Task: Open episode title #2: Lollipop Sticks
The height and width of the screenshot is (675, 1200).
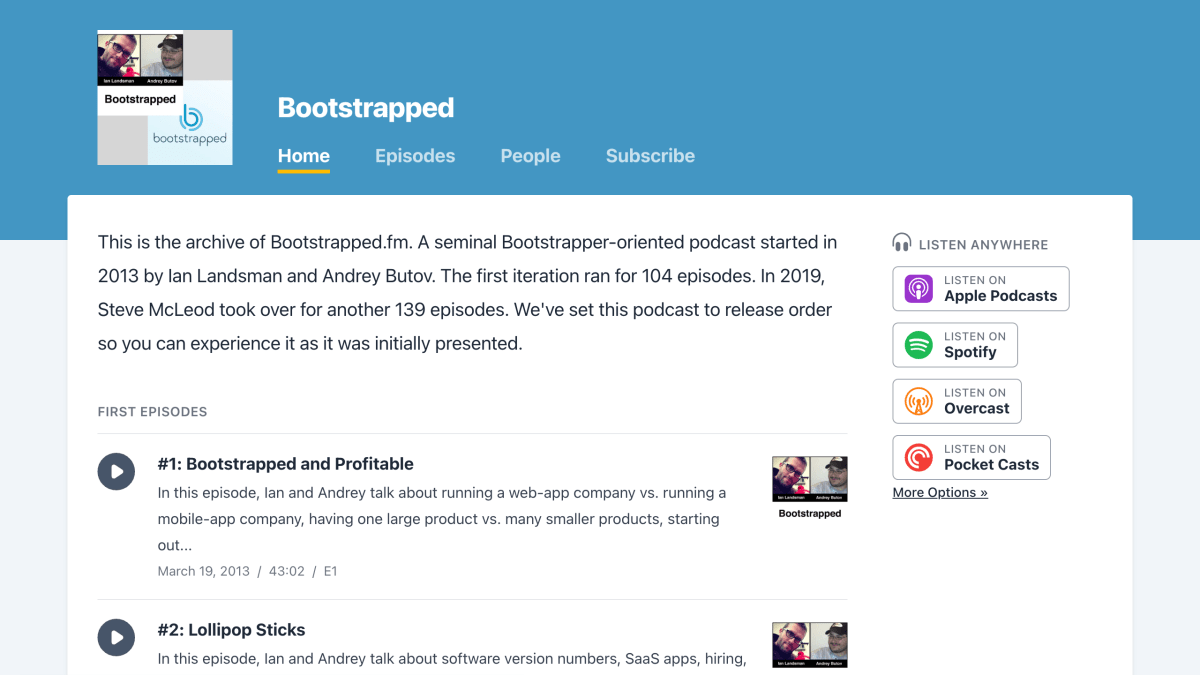Action: pos(231,630)
